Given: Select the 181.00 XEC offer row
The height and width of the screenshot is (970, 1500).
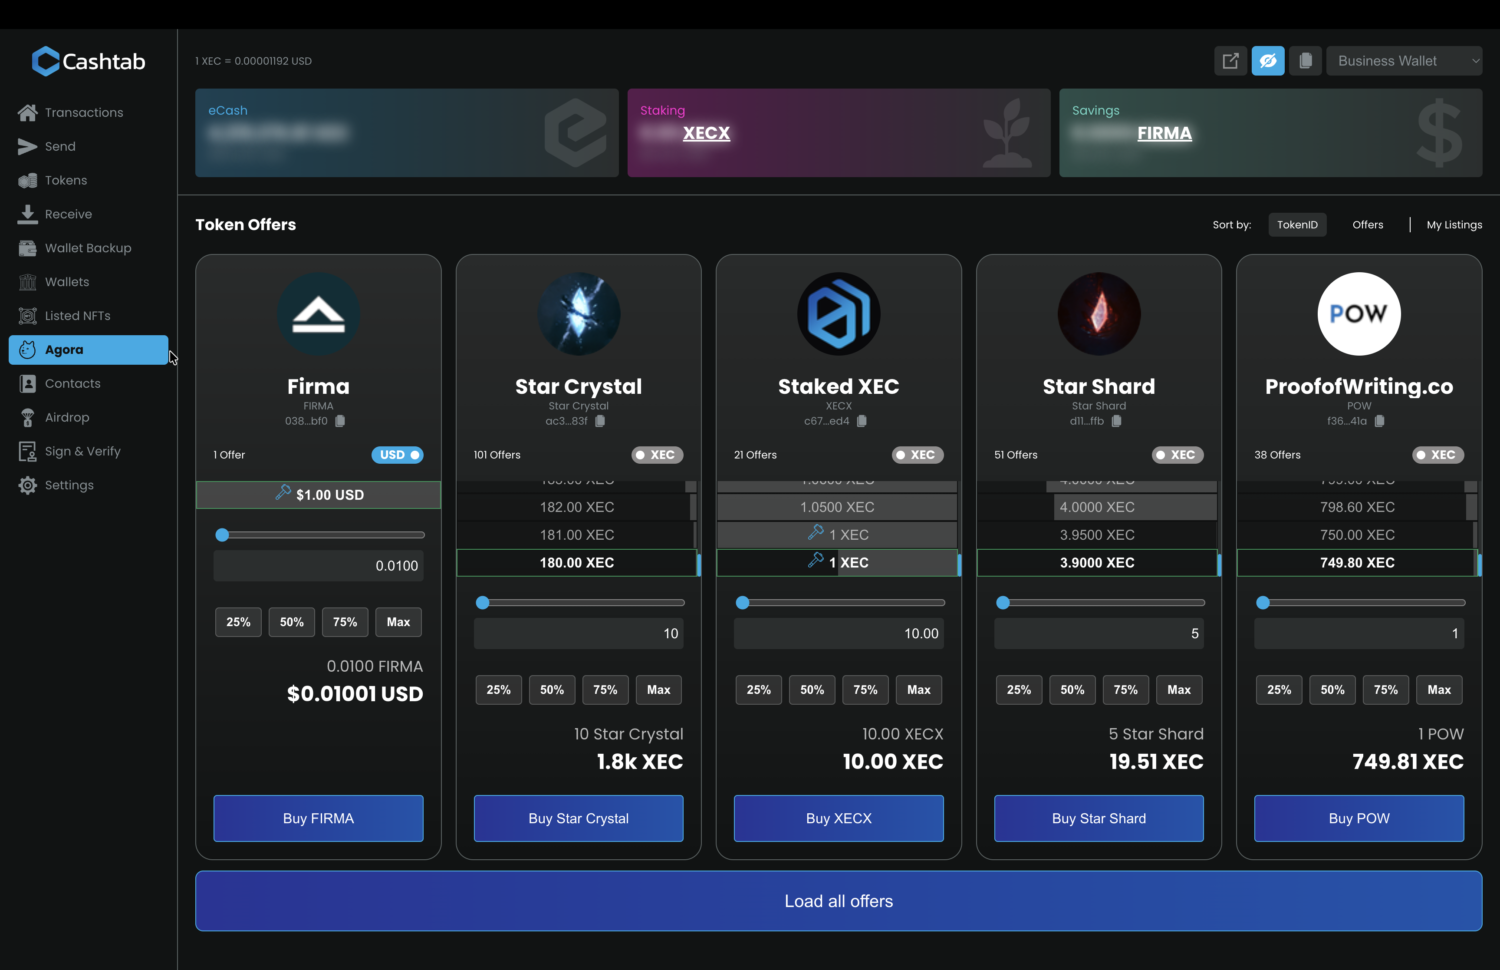Looking at the screenshot, I should [x=578, y=535].
